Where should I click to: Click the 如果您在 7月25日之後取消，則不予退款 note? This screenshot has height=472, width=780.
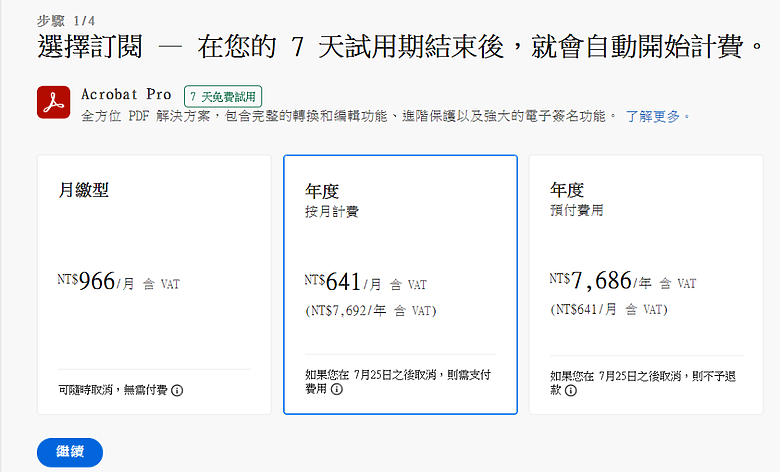pos(643,383)
